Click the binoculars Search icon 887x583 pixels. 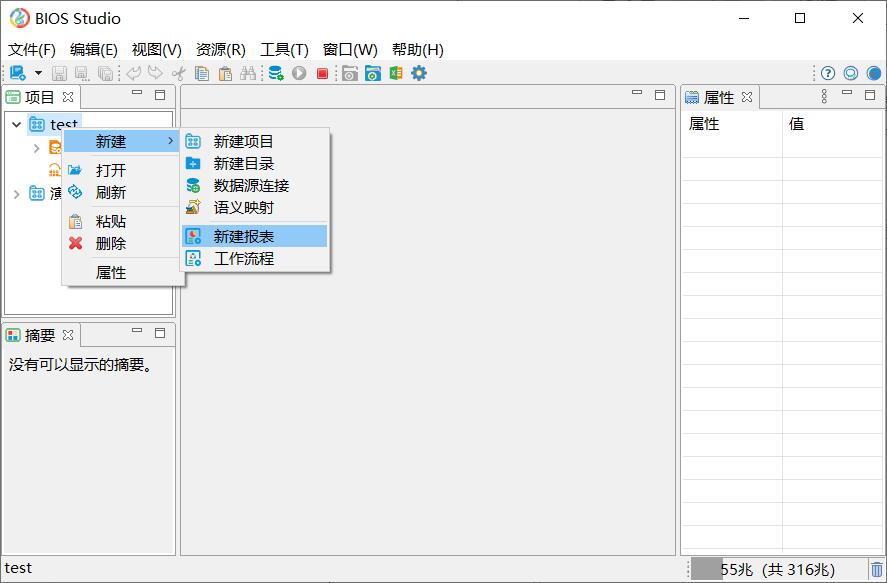pyautogui.click(x=248, y=74)
